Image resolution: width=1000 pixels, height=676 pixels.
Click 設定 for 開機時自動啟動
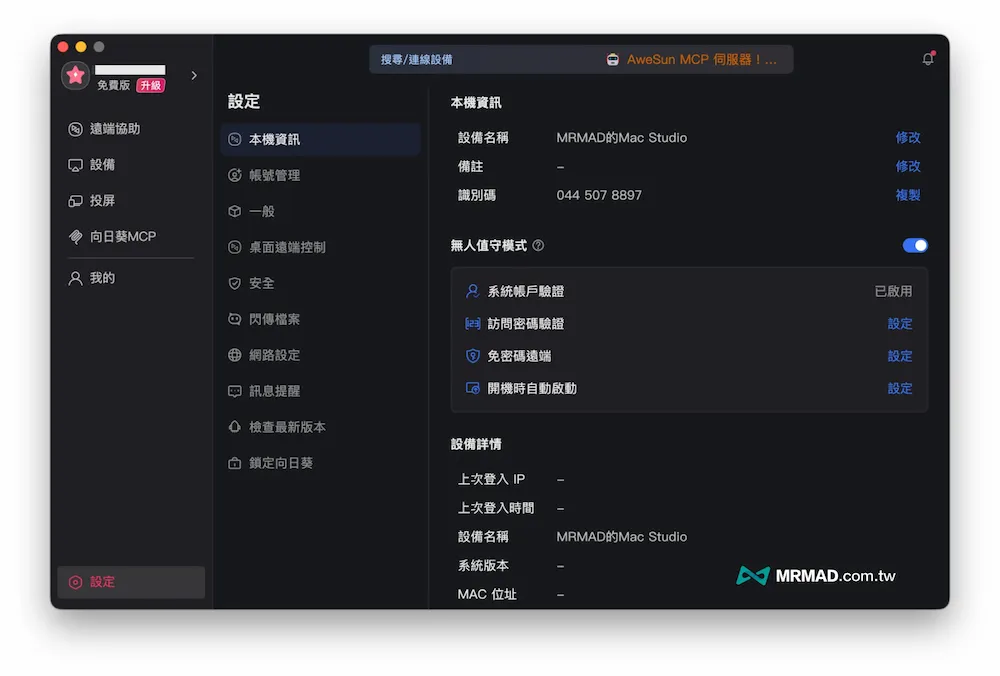click(899, 388)
